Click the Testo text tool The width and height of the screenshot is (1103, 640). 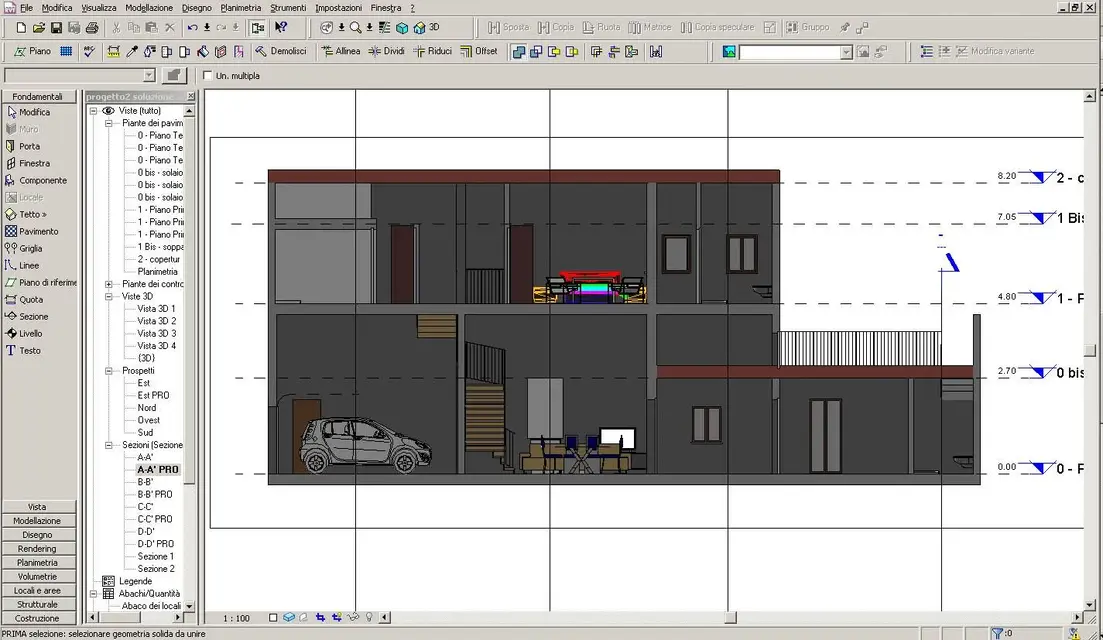point(23,350)
